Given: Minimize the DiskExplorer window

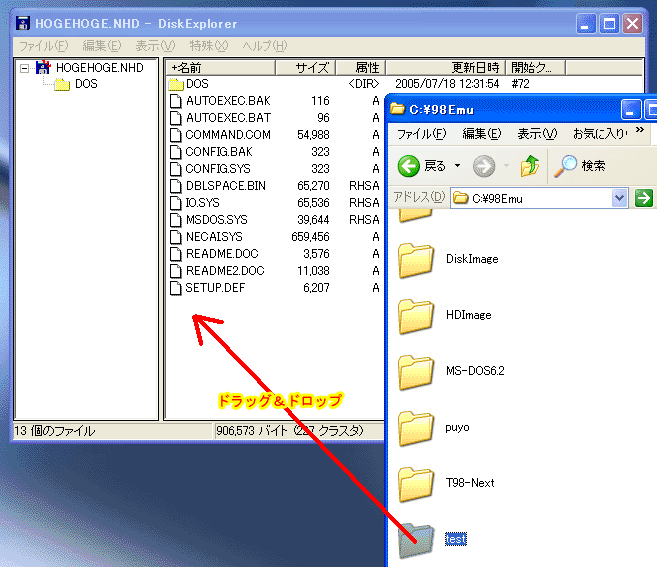Looking at the screenshot, I should 586,24.
